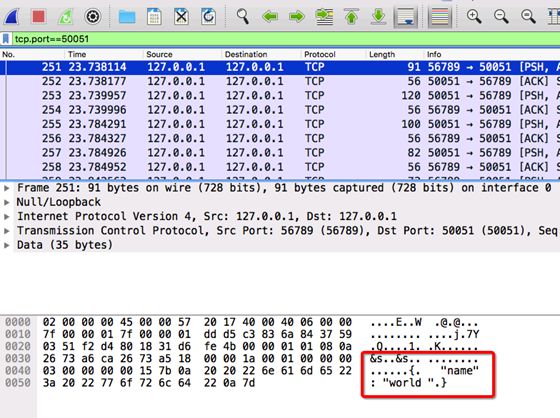Expand the Frame 251 details
This screenshot has width=560, height=418.
[6, 188]
